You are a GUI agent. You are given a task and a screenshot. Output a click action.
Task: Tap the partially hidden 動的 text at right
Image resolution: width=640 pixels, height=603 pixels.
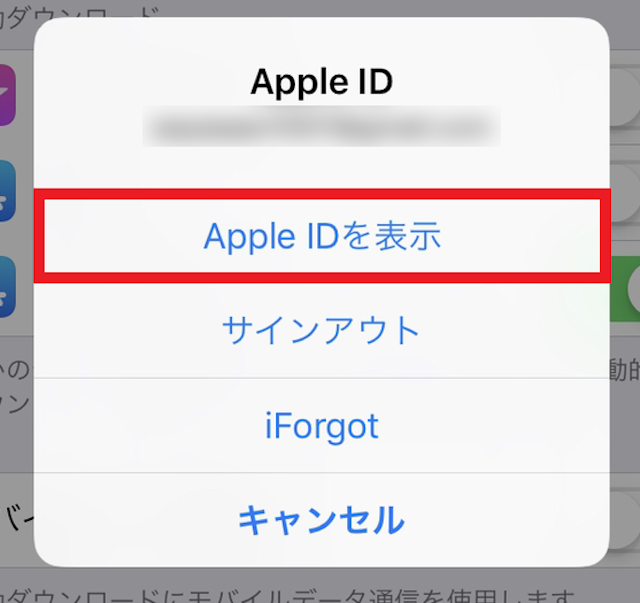624,369
